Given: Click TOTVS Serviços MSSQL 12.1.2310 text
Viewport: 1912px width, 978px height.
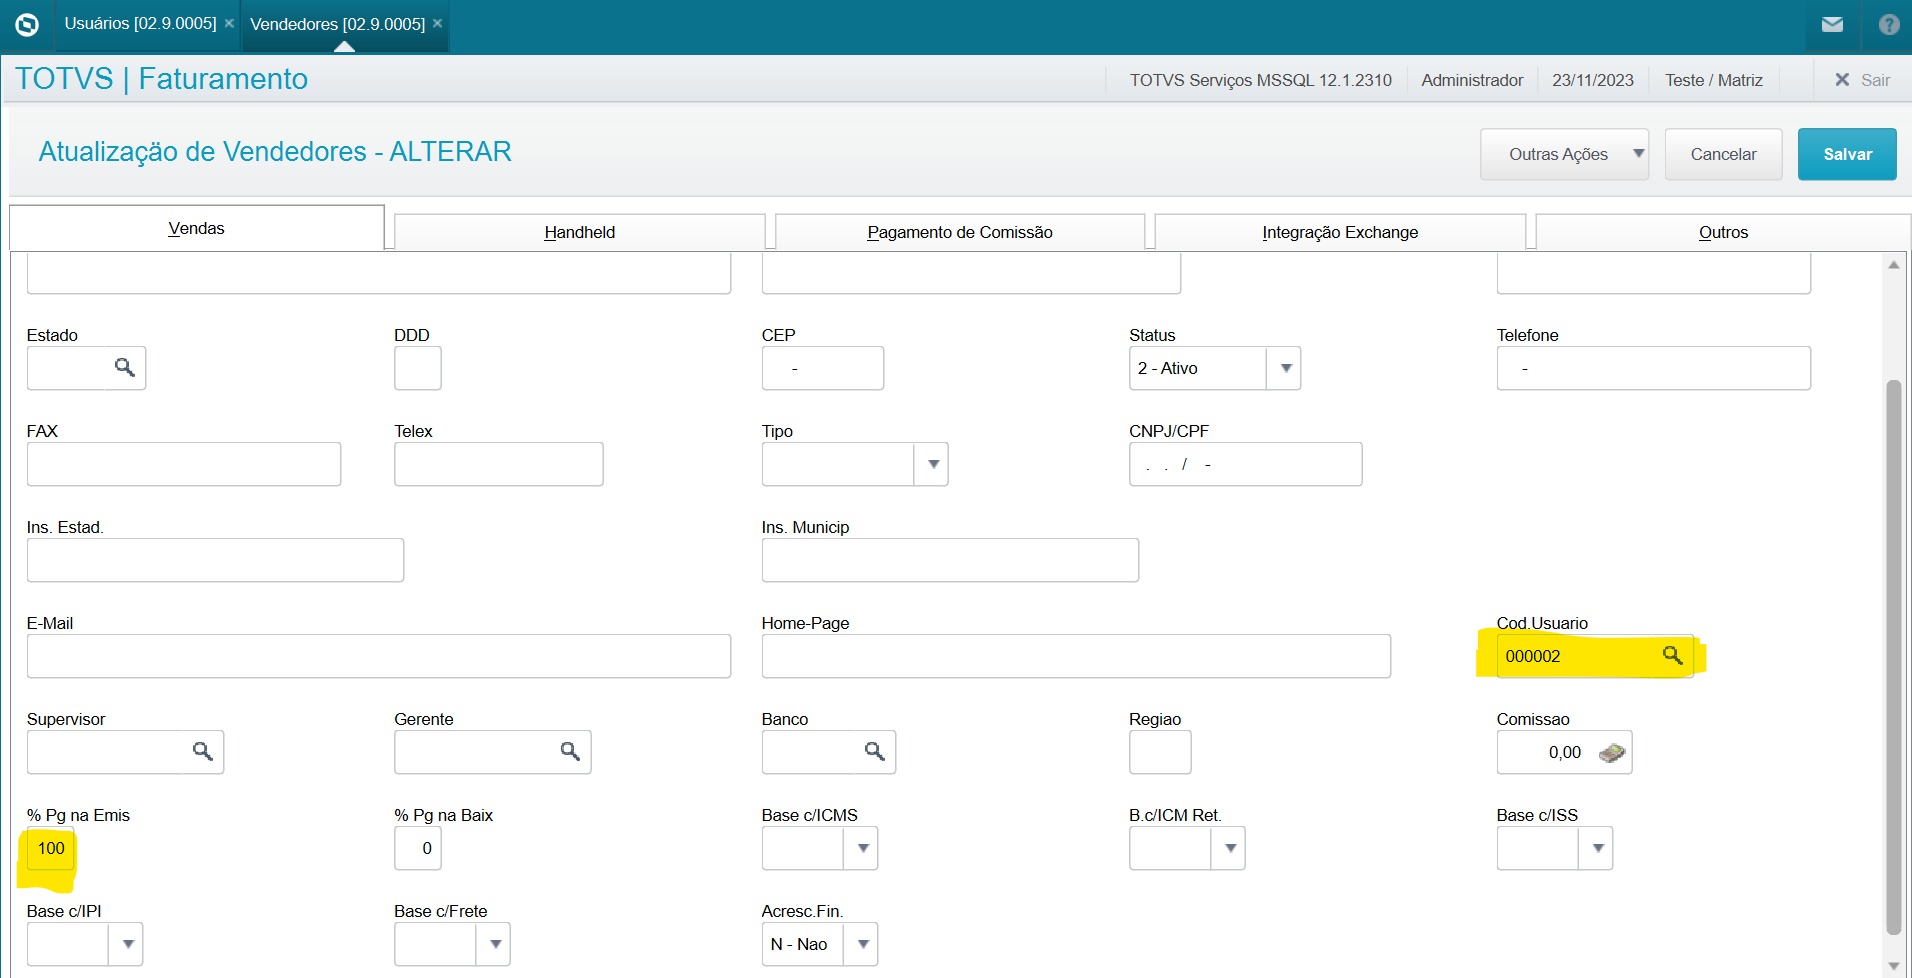Looking at the screenshot, I should [x=1261, y=80].
